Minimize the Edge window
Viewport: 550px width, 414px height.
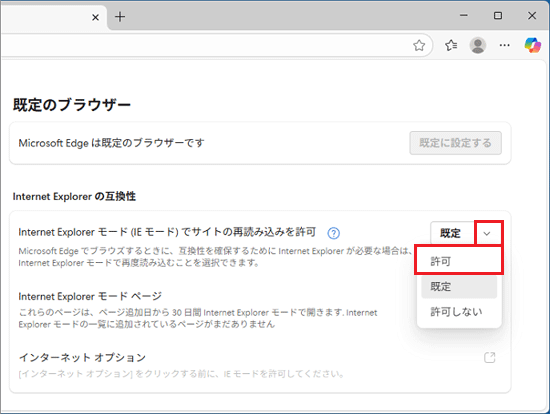coord(464,15)
